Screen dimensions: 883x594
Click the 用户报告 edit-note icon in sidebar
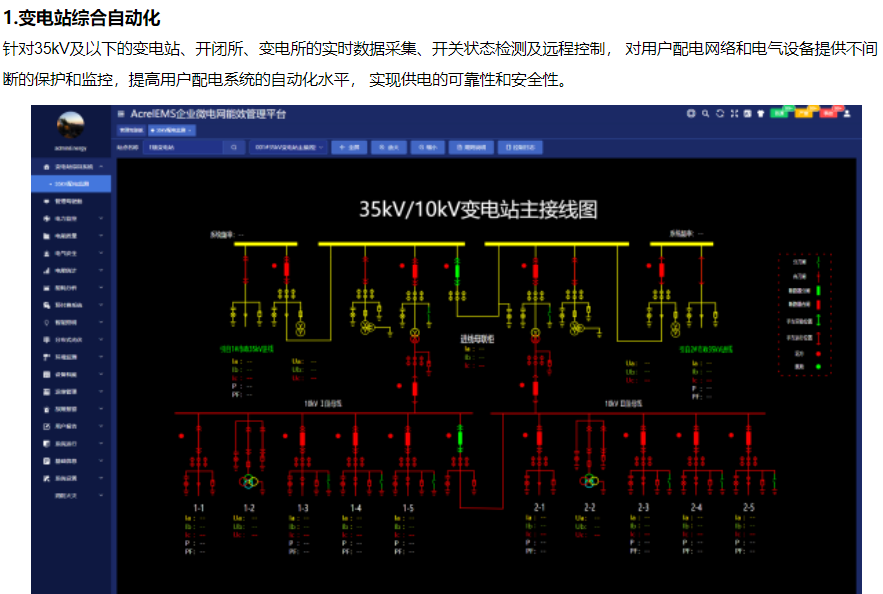[47, 427]
